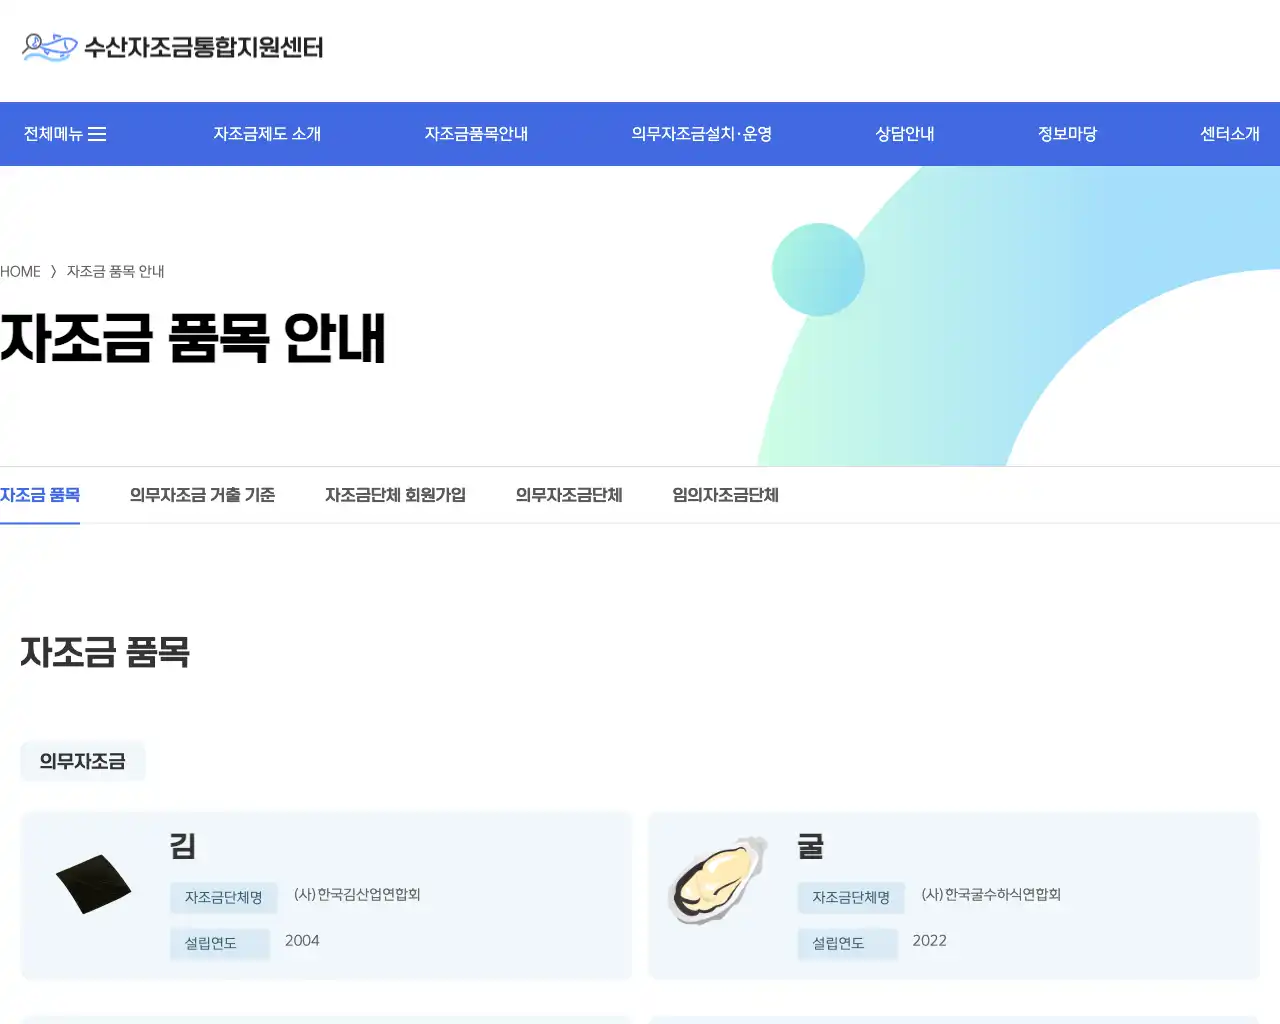Navigate to 상담안내 in the top bar
The image size is (1280, 1024).
903,133
